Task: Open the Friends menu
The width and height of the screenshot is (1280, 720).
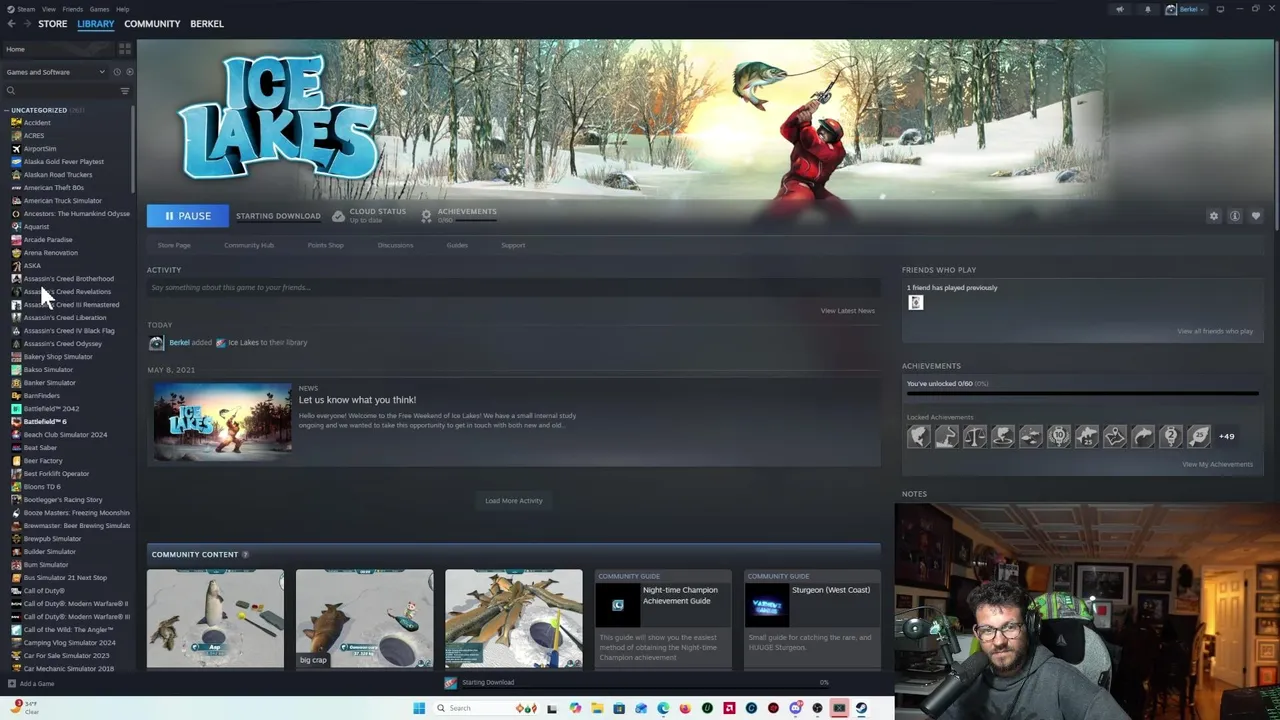Action: (x=73, y=9)
